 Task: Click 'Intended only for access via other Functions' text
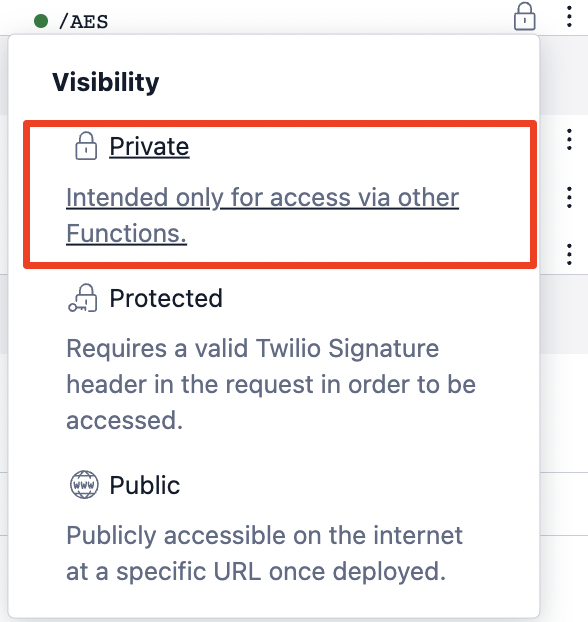point(263,215)
